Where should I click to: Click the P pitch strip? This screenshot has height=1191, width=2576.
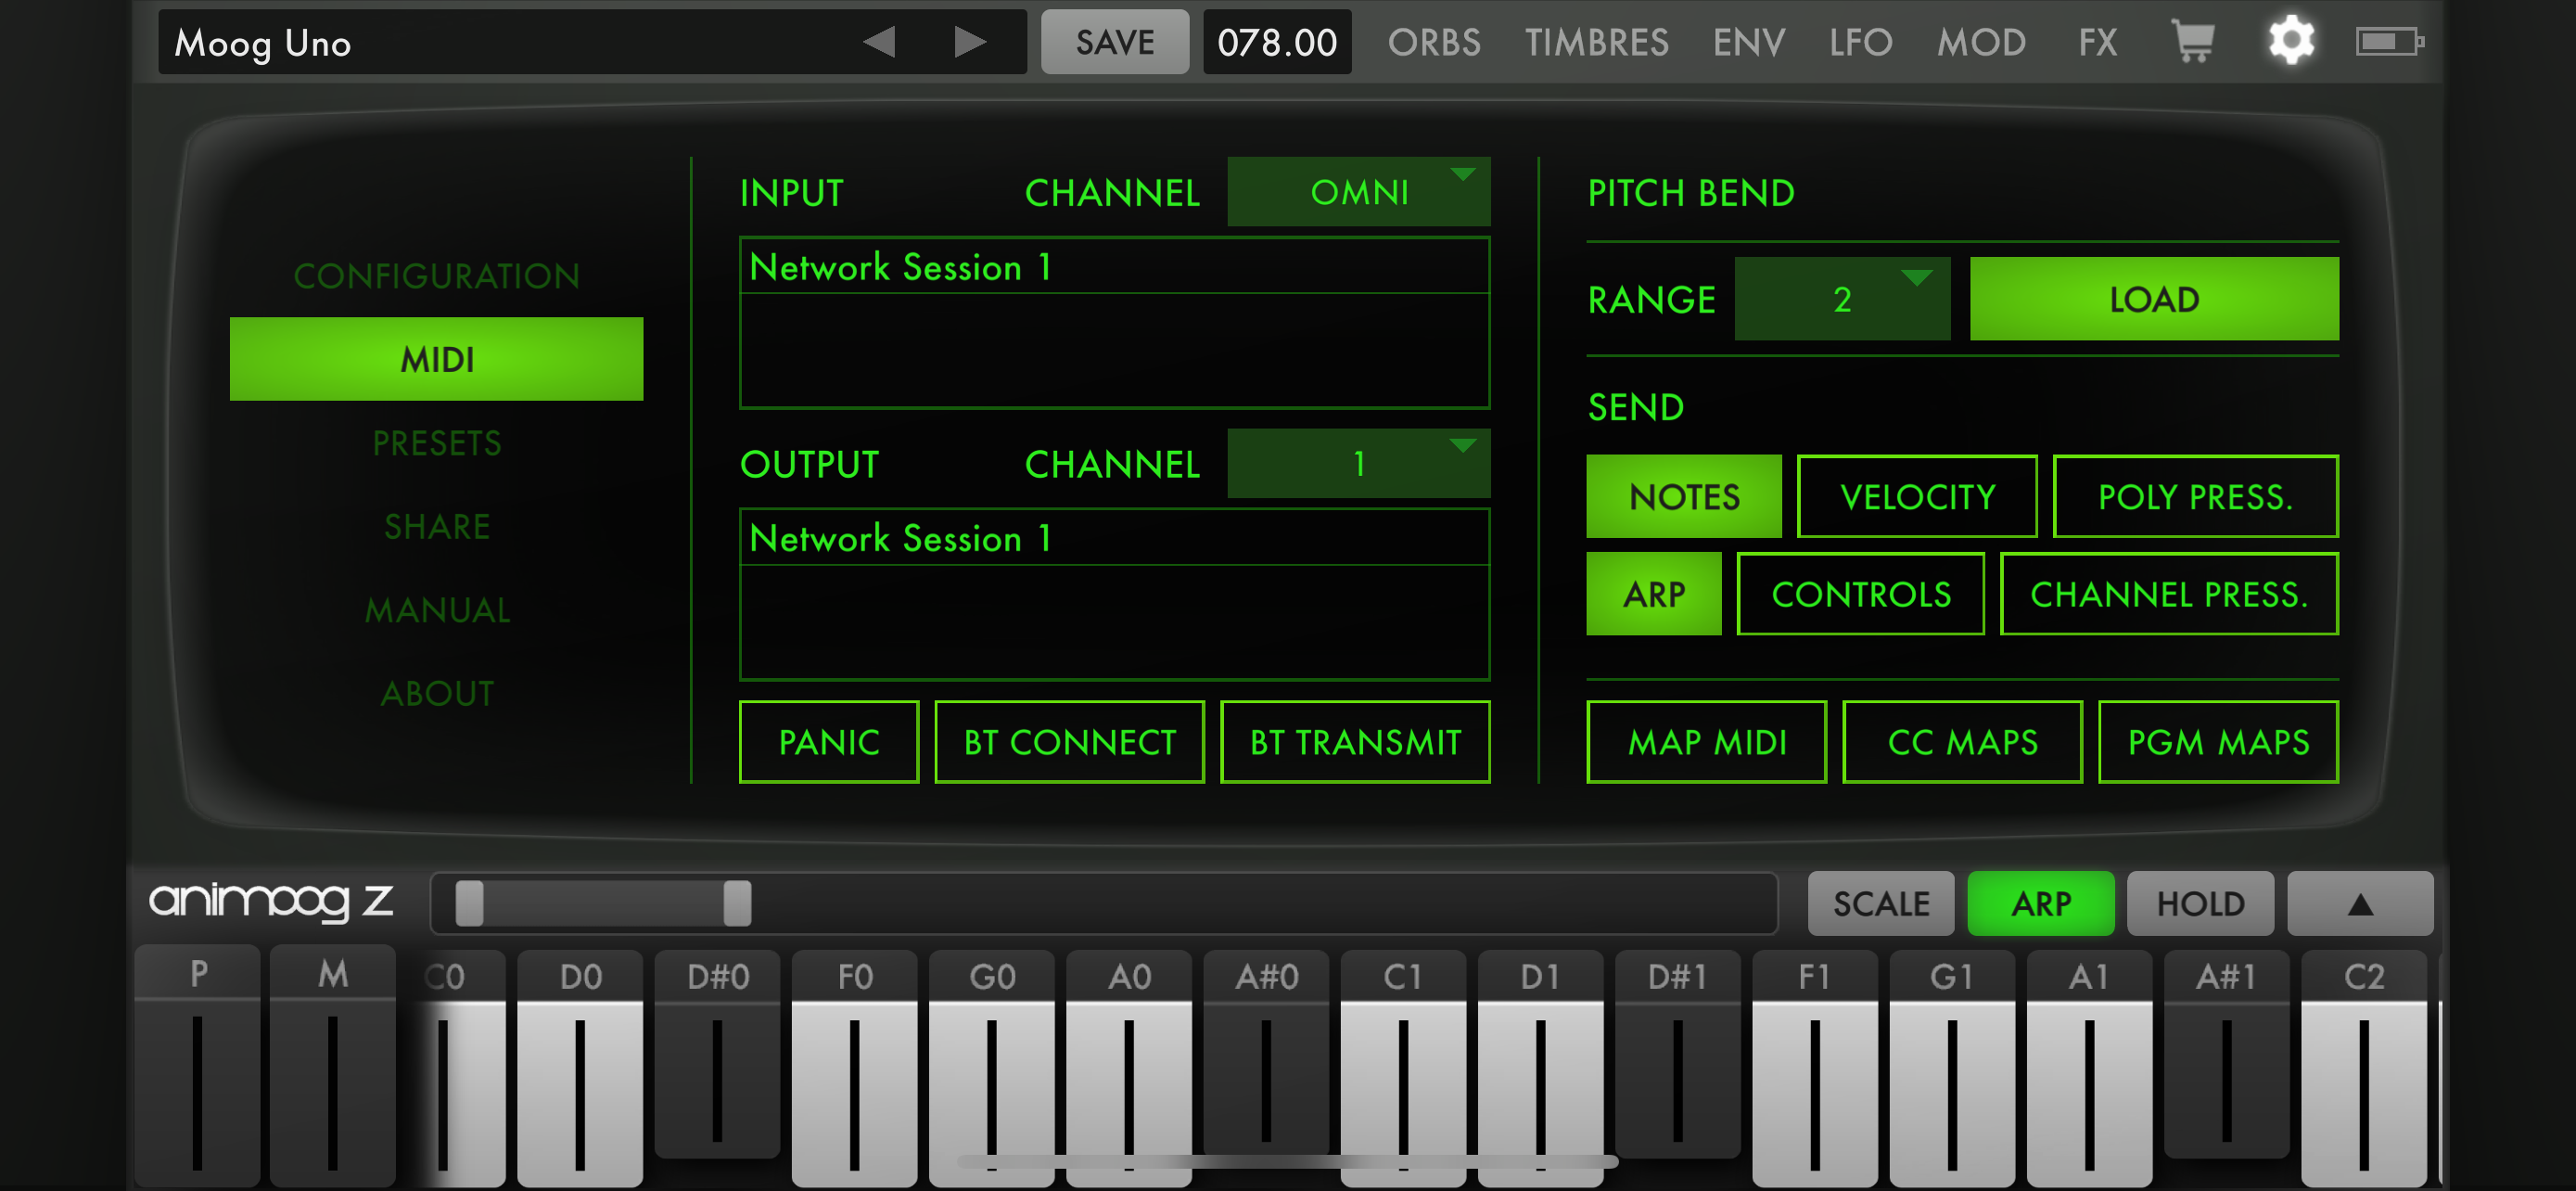point(198,1068)
